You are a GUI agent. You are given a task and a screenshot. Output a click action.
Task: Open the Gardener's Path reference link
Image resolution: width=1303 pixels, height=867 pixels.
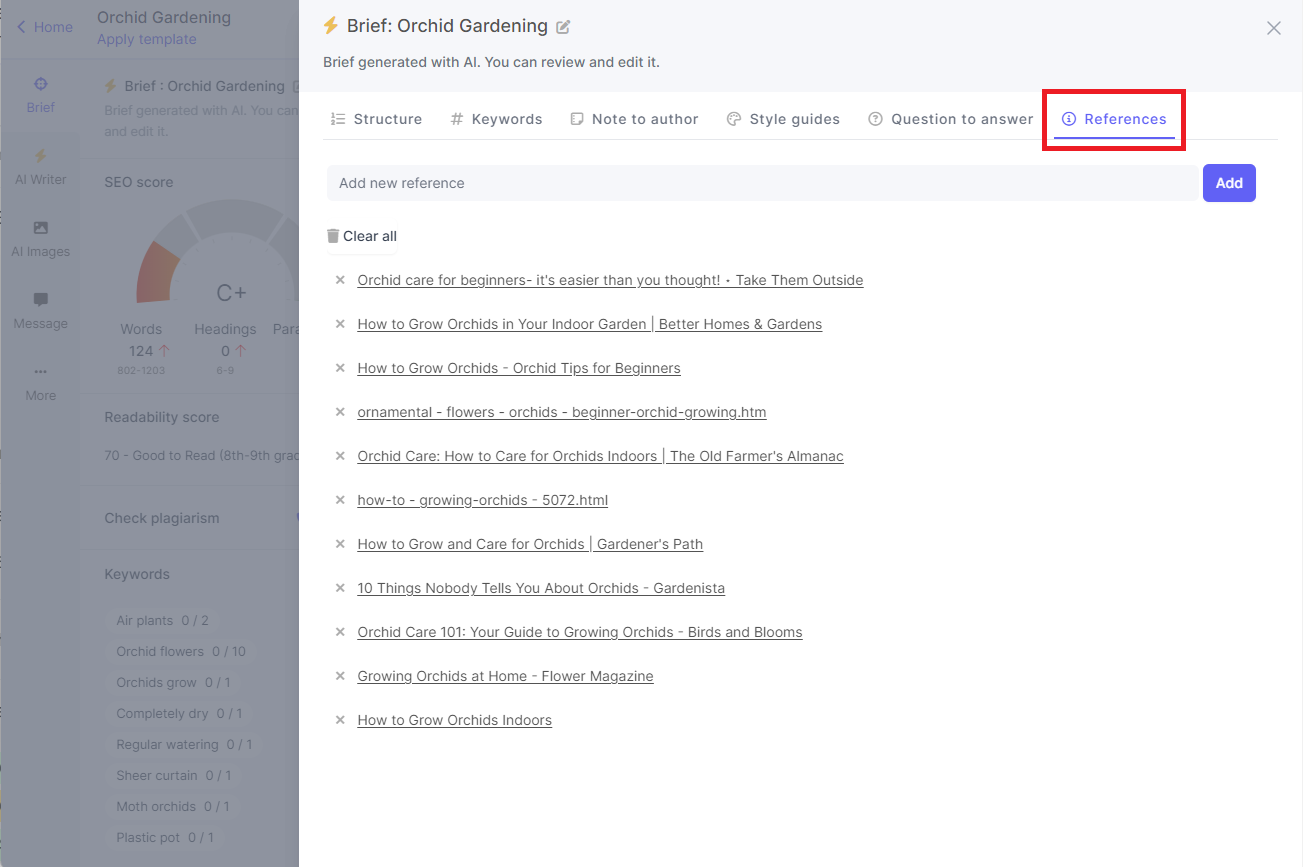(530, 544)
